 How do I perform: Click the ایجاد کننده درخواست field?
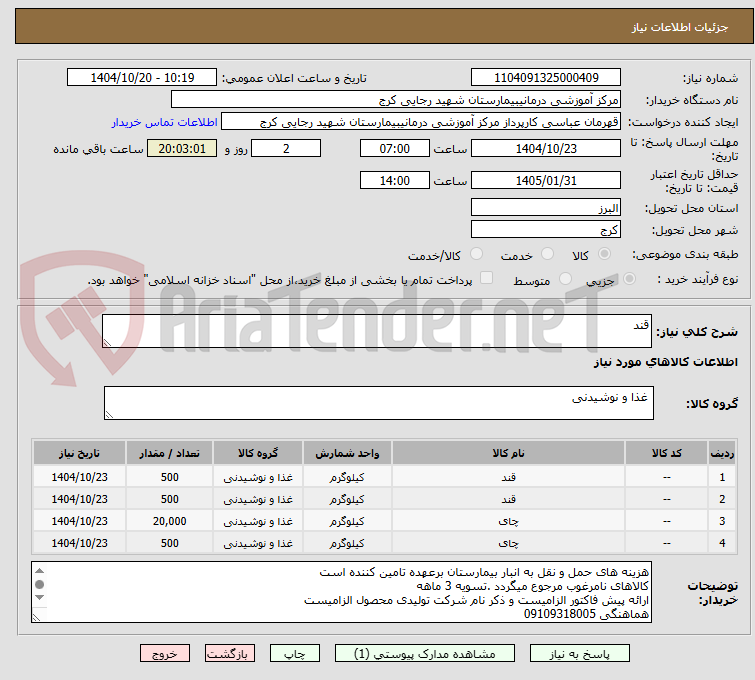[421, 122]
